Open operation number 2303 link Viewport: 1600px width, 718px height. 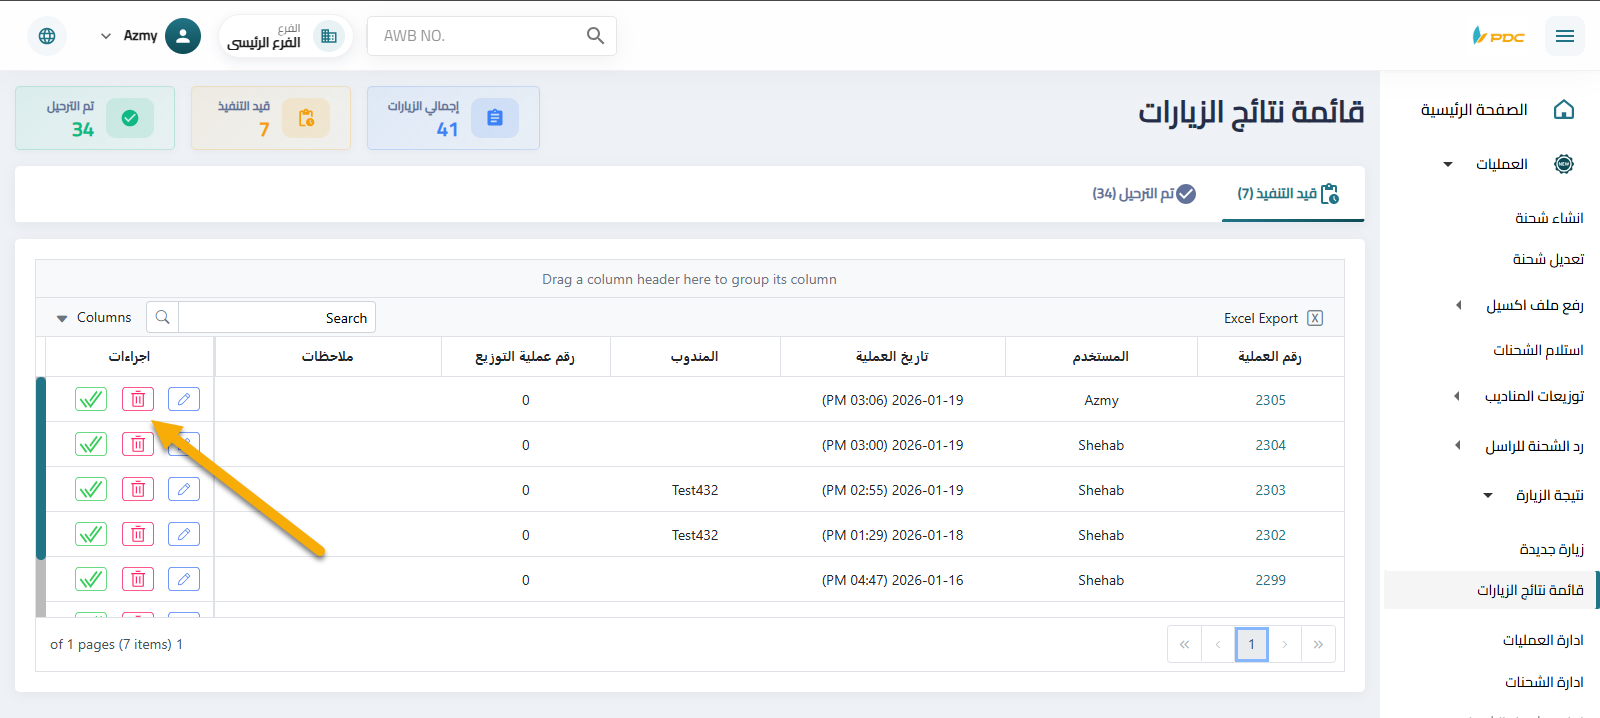pyautogui.click(x=1270, y=490)
